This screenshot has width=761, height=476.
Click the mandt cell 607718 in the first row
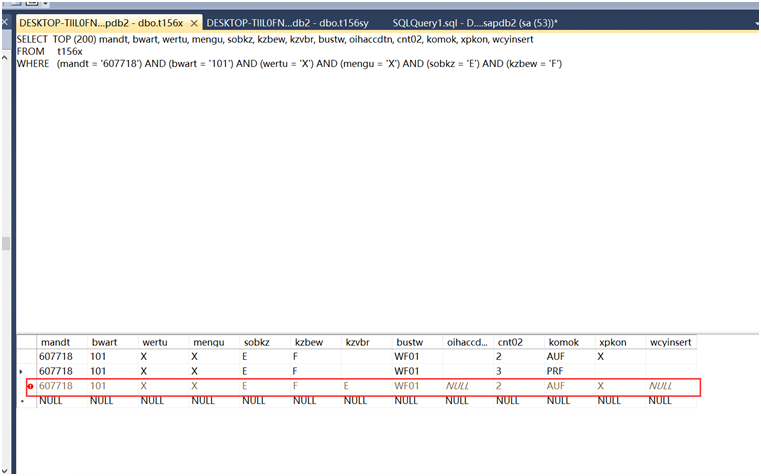62,357
